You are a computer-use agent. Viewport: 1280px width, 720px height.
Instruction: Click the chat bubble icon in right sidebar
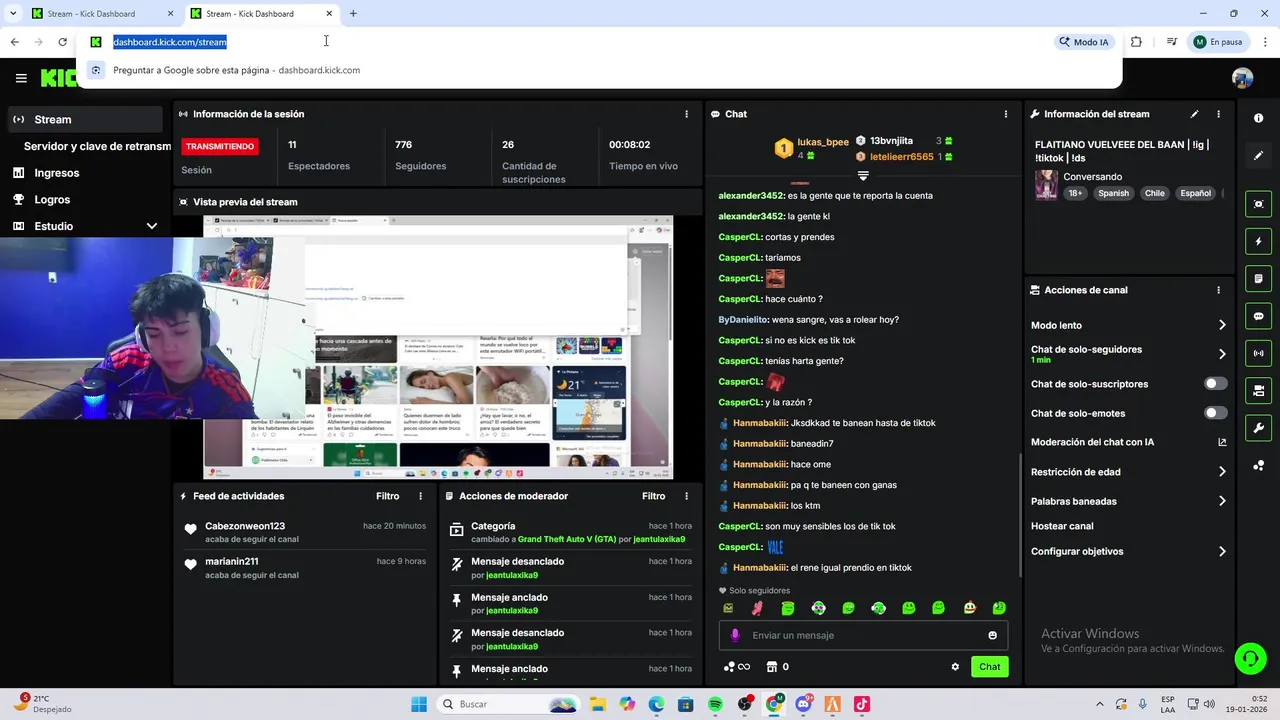[x=1258, y=316]
